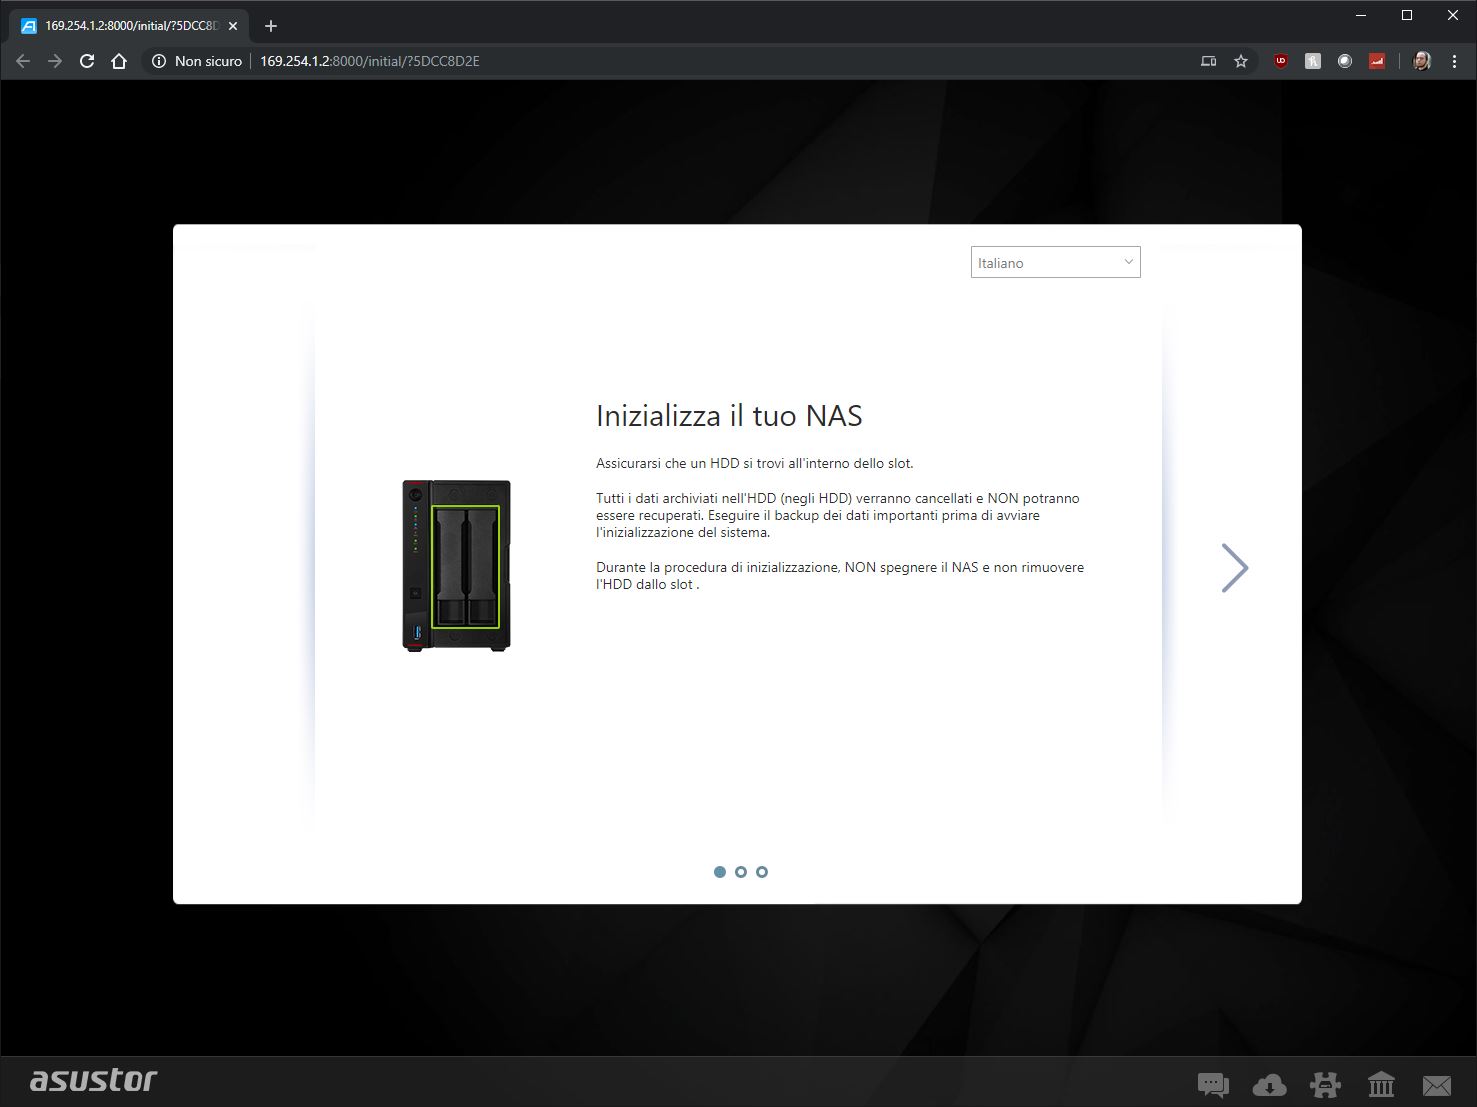Screen dimensions: 1477x1107
Task: Click the envelope mail icon in footer
Action: tap(1437, 1084)
